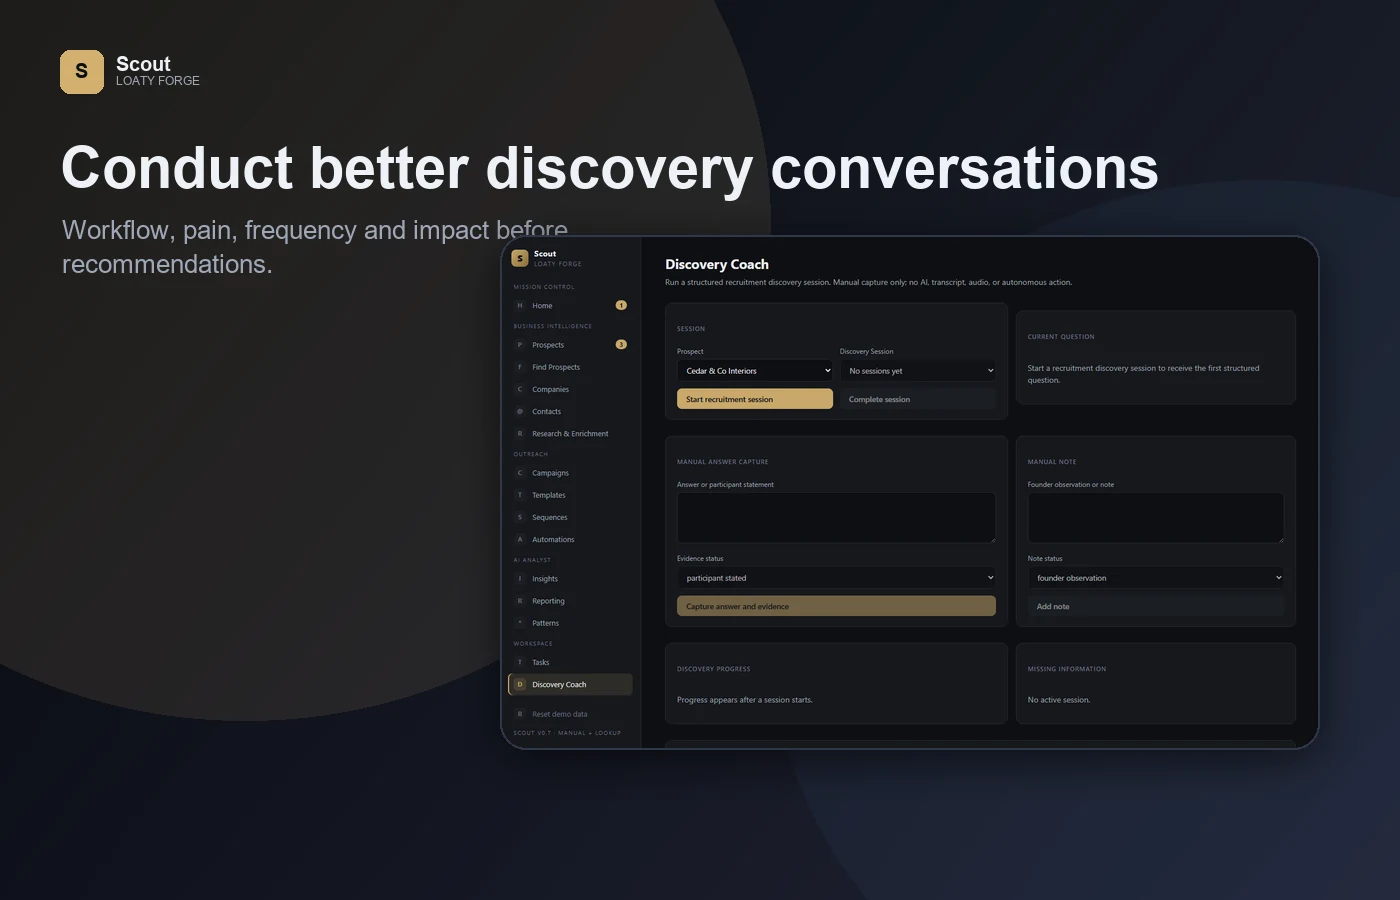
Task: Click Capture answer and evidence
Action: [836, 606]
